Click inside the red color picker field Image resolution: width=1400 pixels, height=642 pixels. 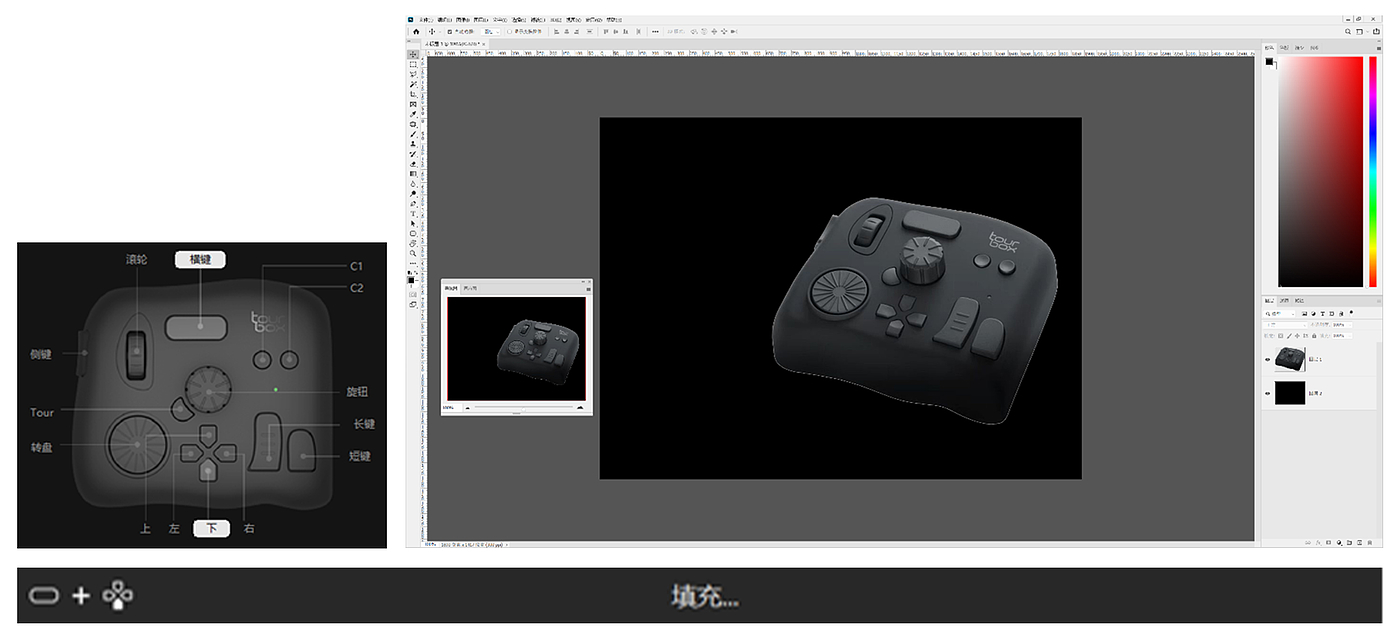[x=1320, y=172]
